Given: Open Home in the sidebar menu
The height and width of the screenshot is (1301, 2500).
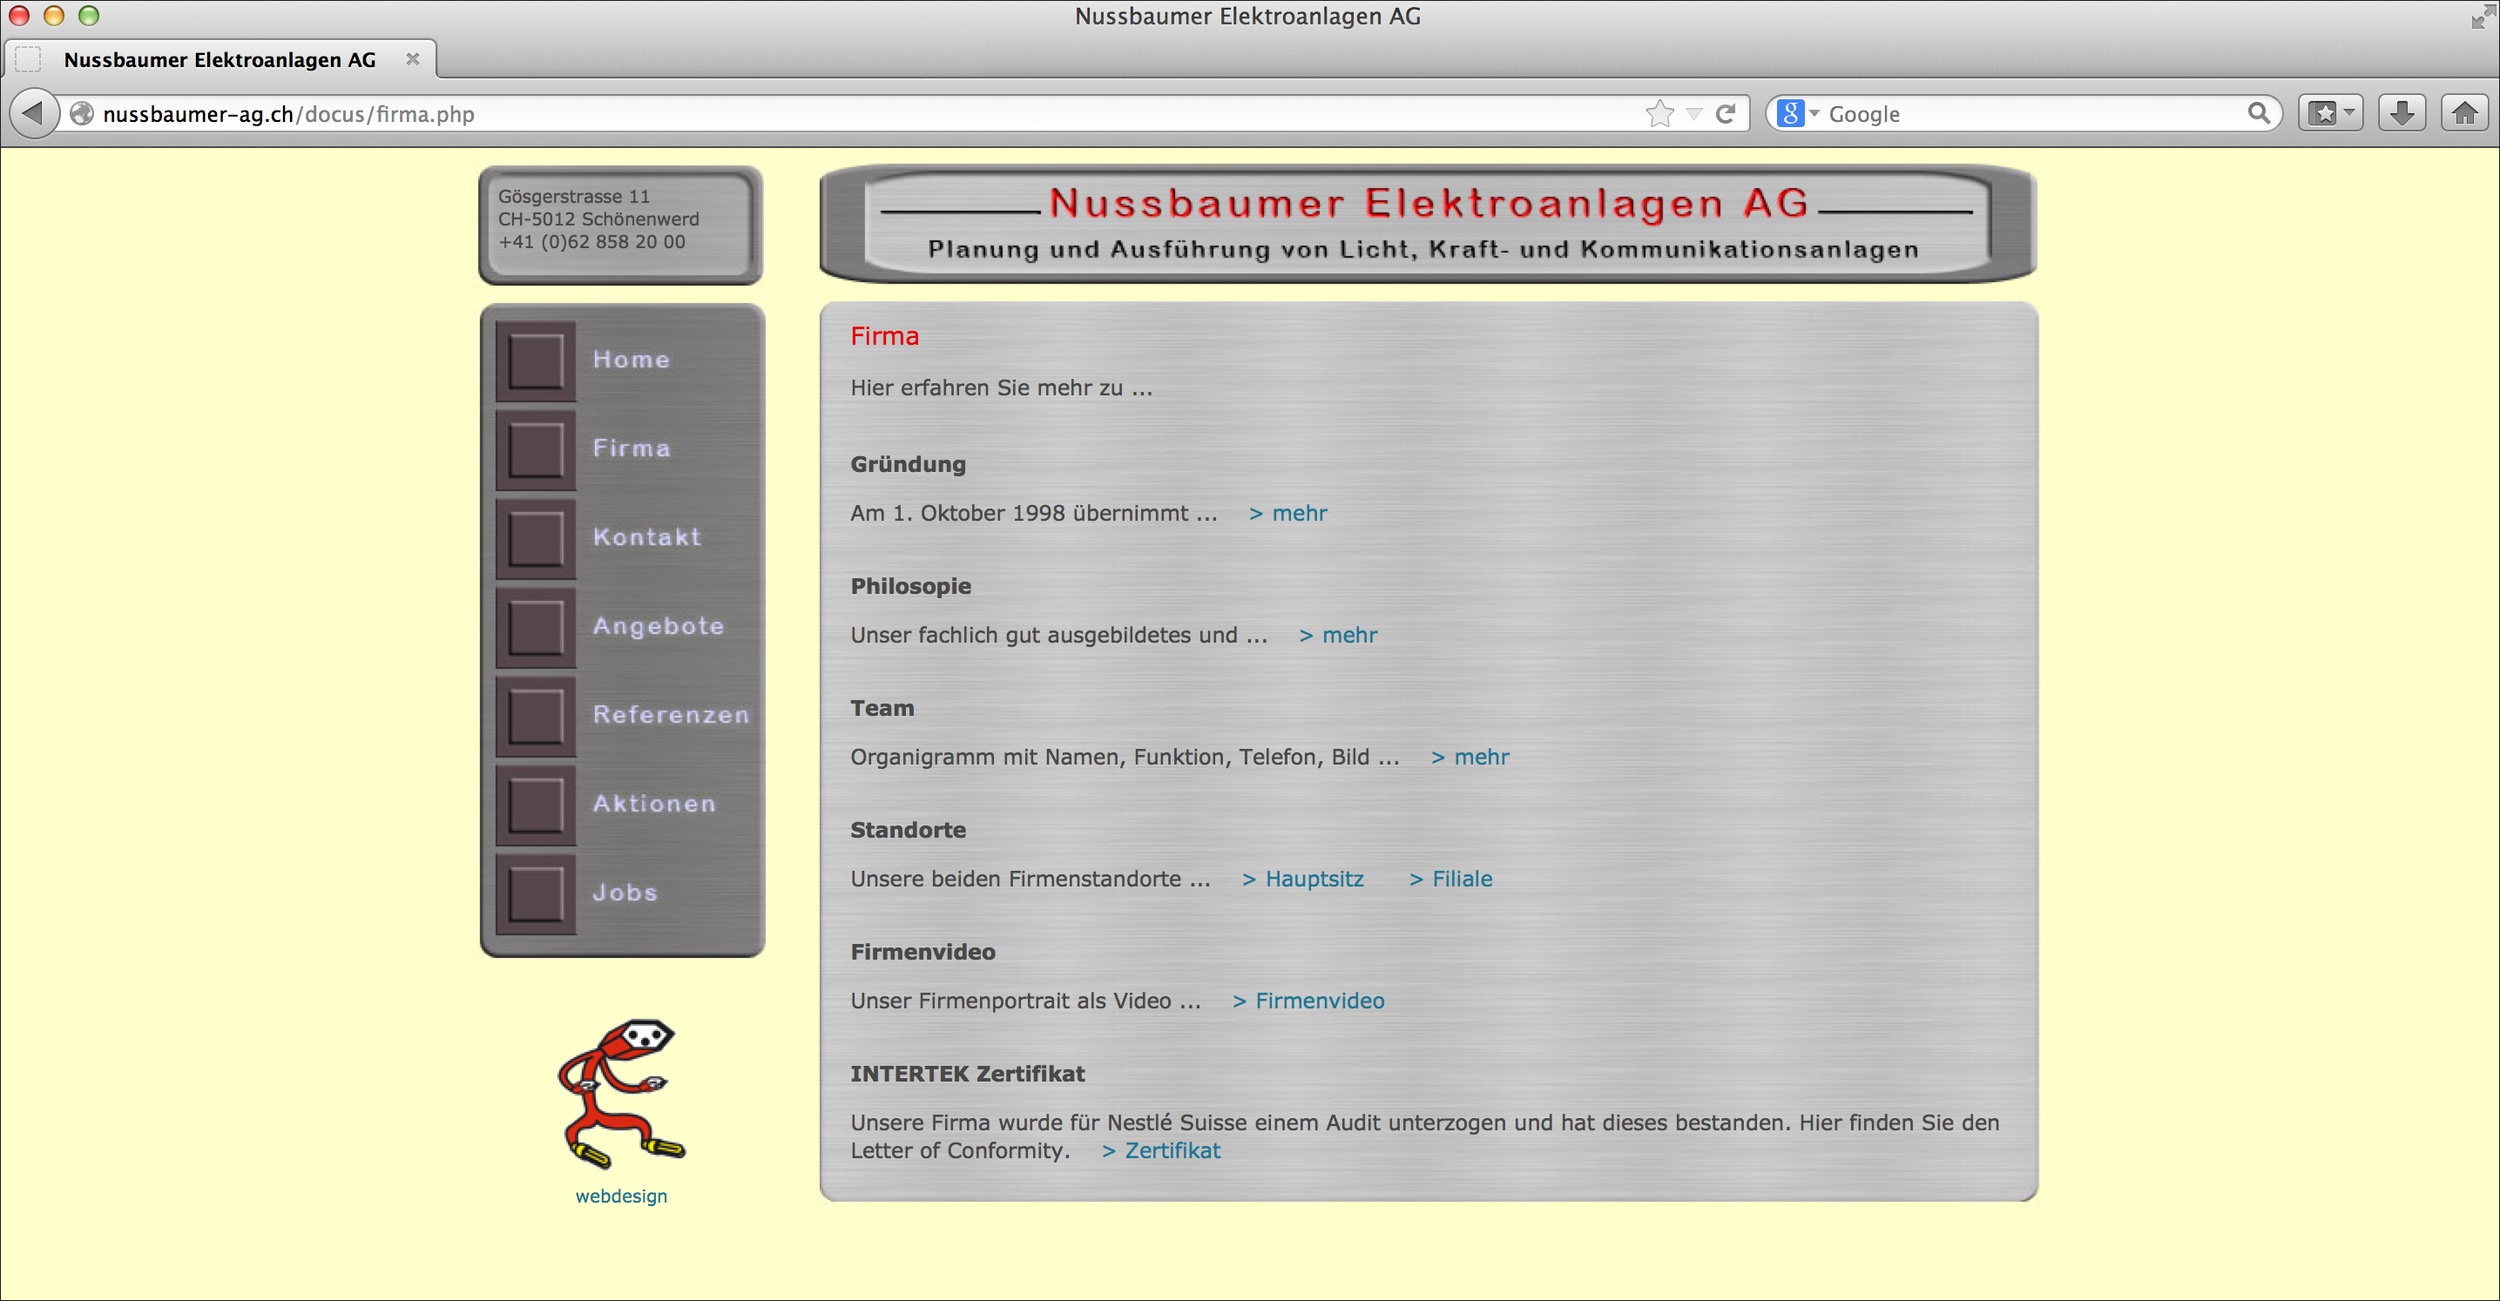Looking at the screenshot, I should pos(631,360).
